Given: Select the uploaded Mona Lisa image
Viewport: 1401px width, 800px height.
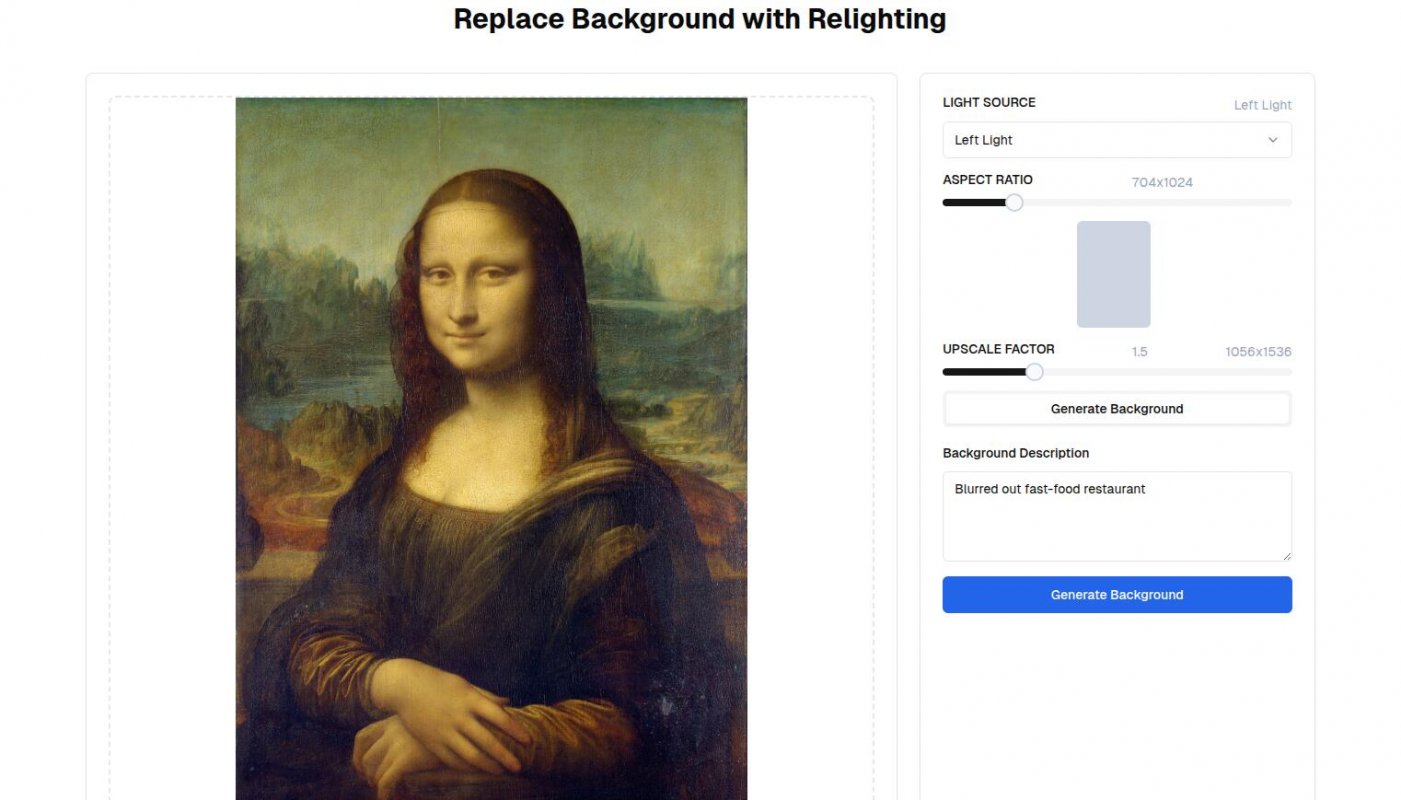Looking at the screenshot, I should tap(491, 448).
